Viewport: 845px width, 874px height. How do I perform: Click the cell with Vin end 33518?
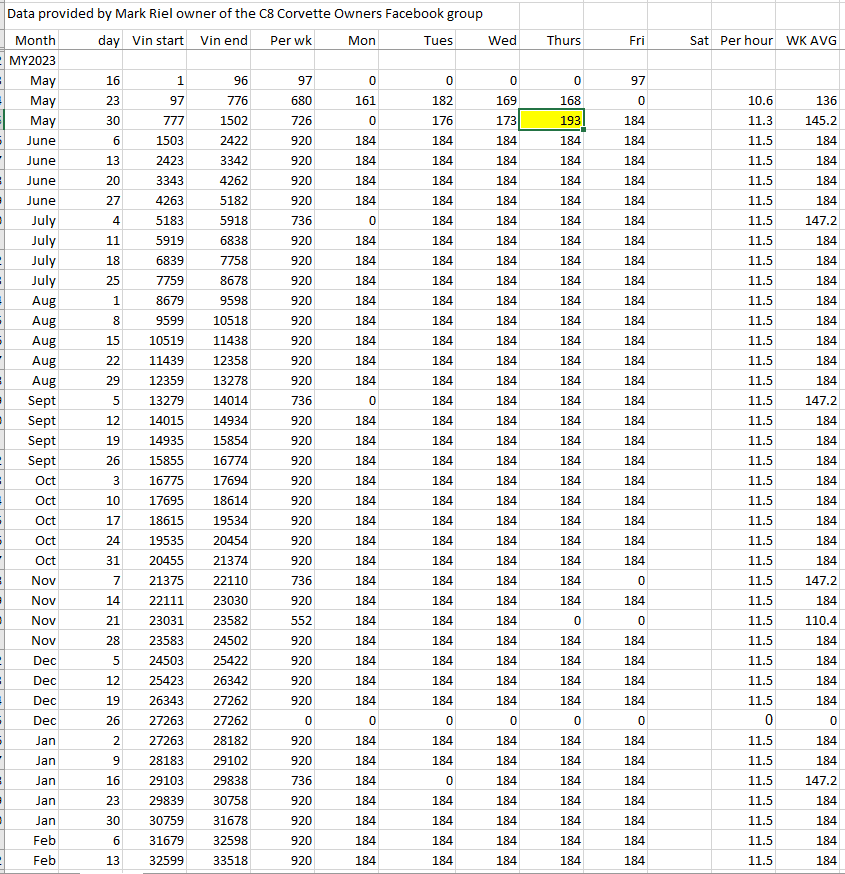tap(223, 860)
